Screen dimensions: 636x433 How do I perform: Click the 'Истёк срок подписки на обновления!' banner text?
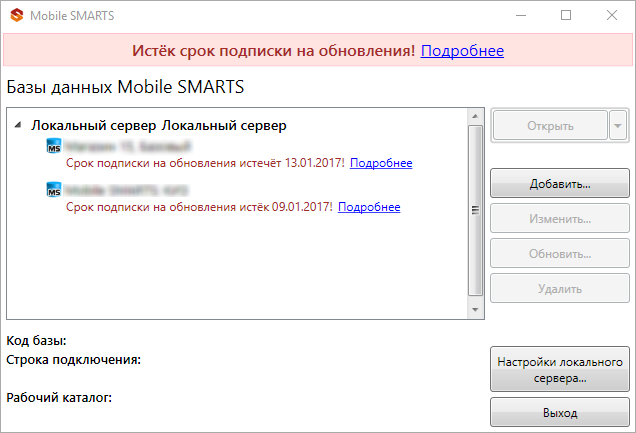[274, 51]
